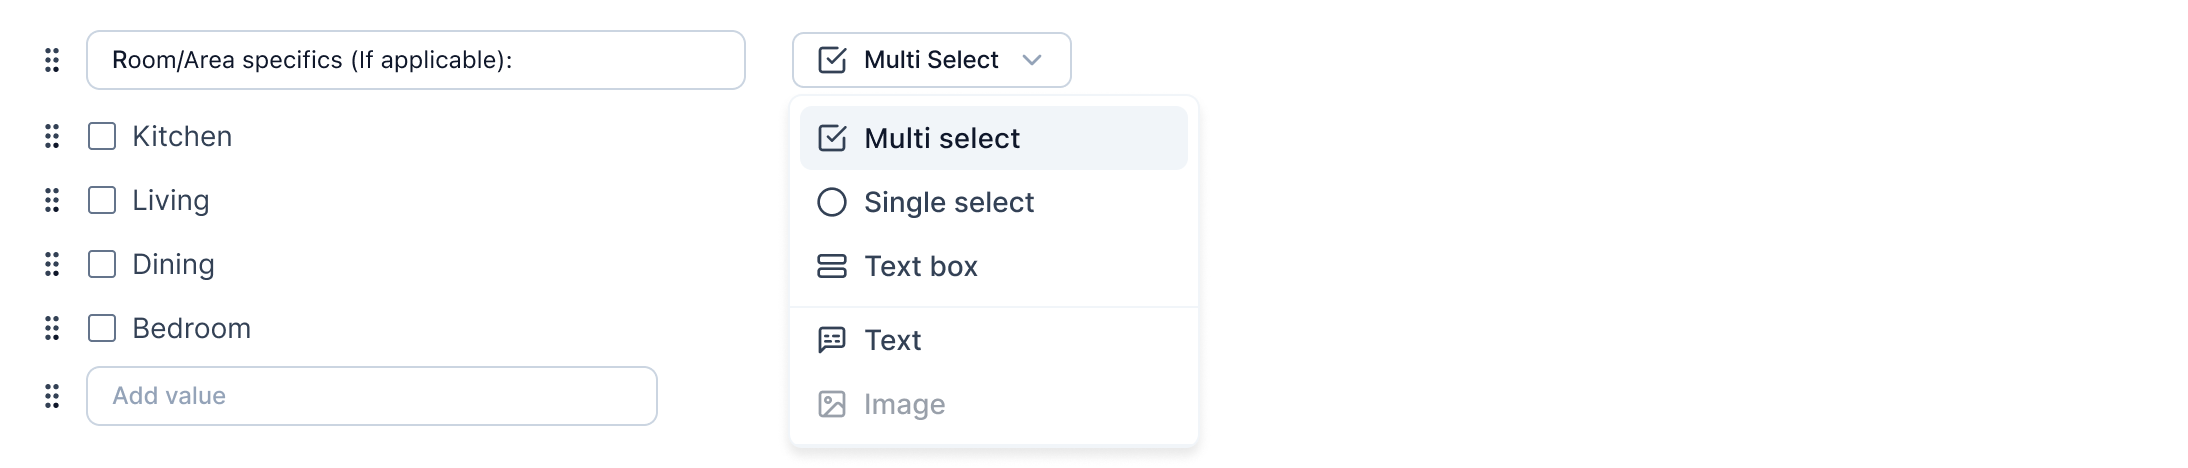Click the drag handle next to Dining
Image resolution: width=2188 pixels, height=468 pixels.
52,264
